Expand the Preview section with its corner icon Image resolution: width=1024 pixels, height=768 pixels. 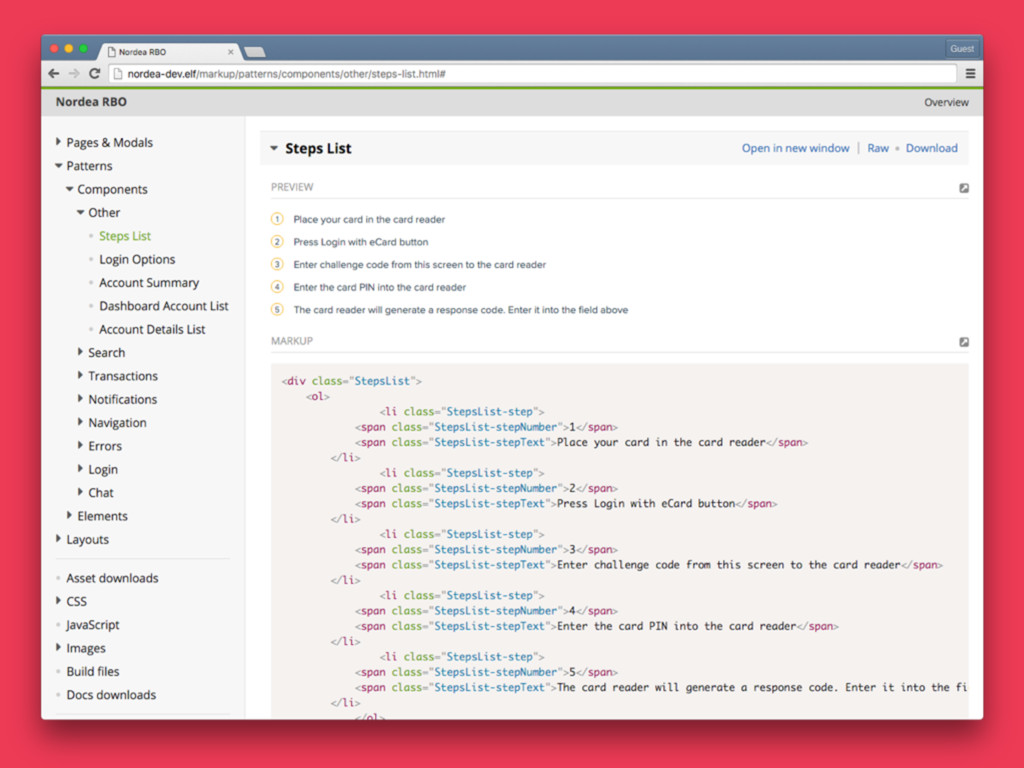(964, 188)
